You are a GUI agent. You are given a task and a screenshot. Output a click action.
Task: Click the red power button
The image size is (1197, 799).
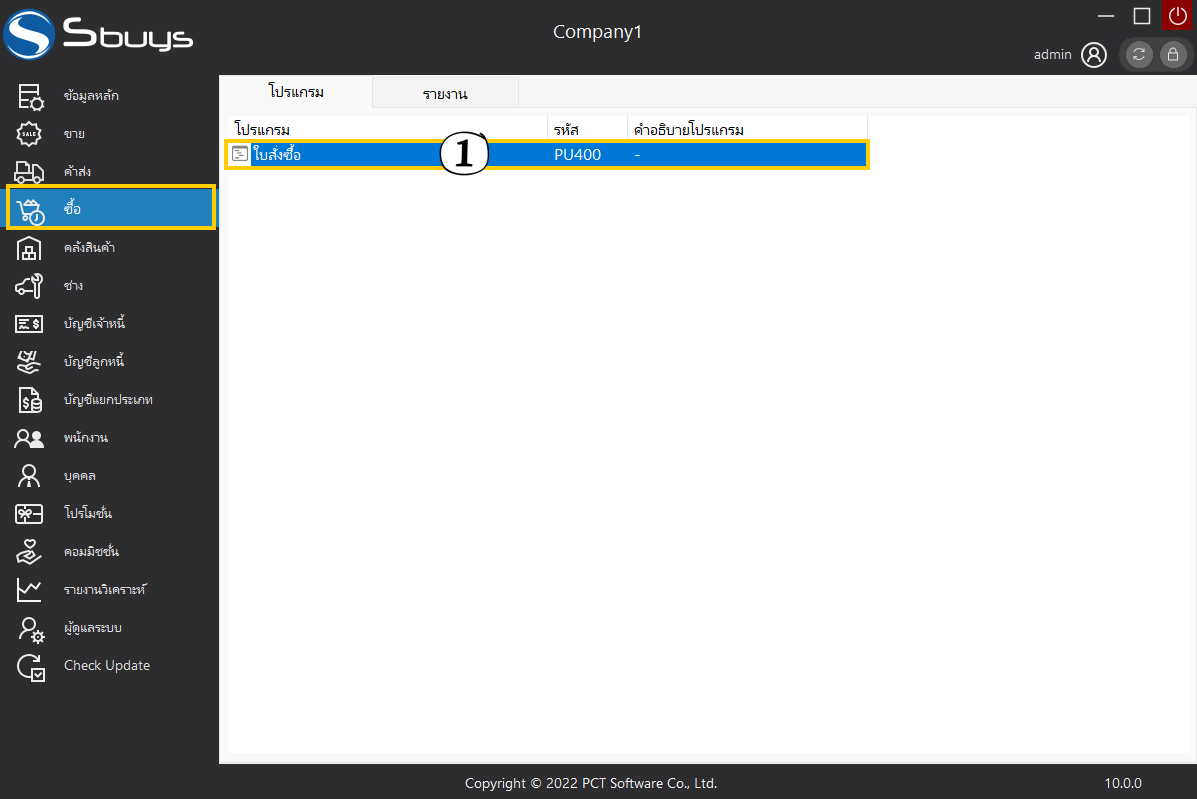pyautogui.click(x=1177, y=15)
